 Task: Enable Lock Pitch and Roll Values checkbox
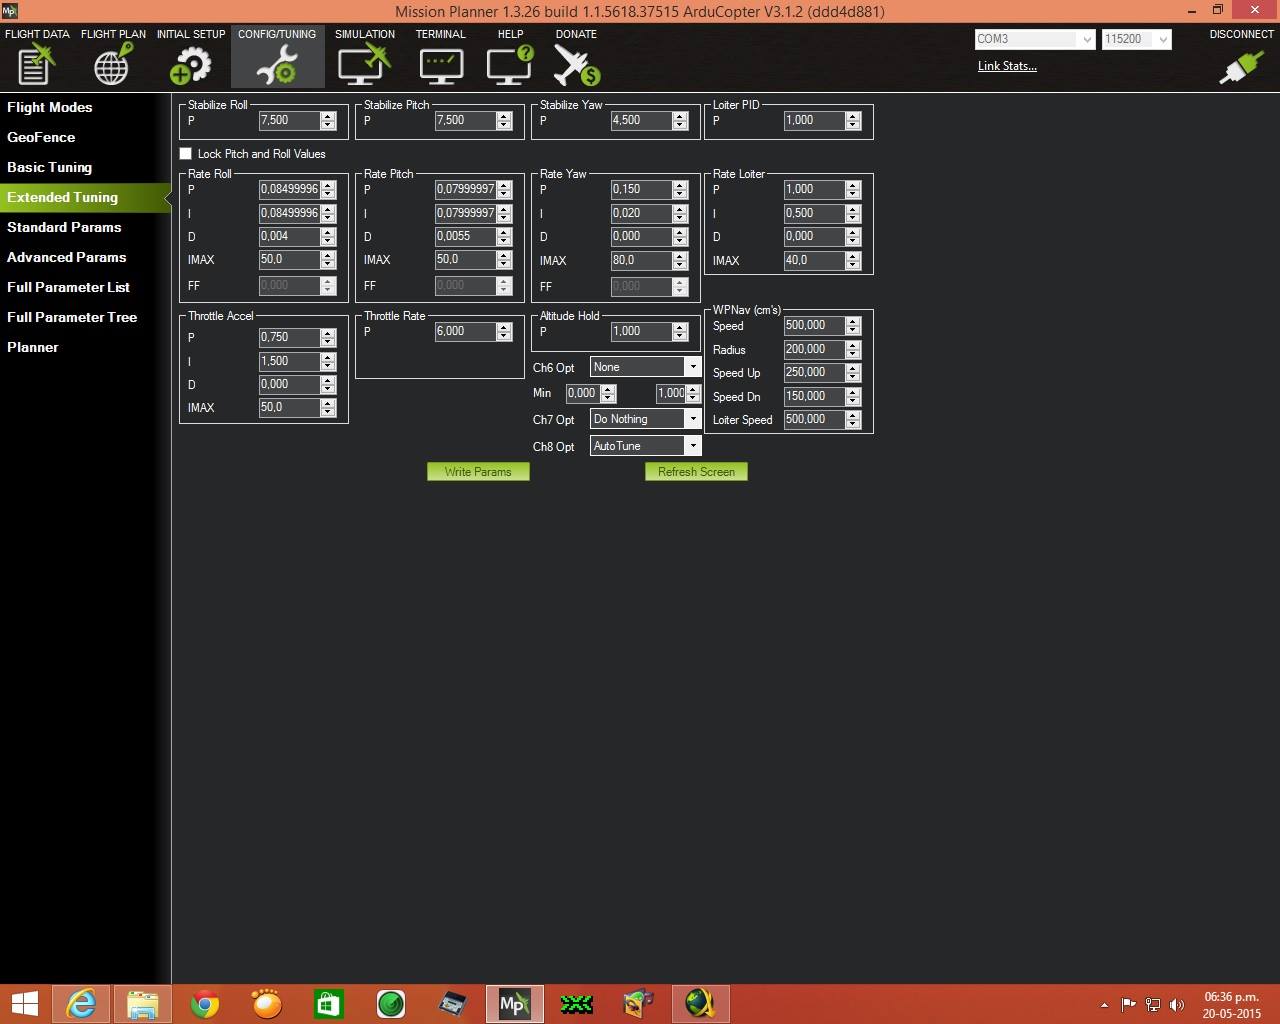point(186,154)
